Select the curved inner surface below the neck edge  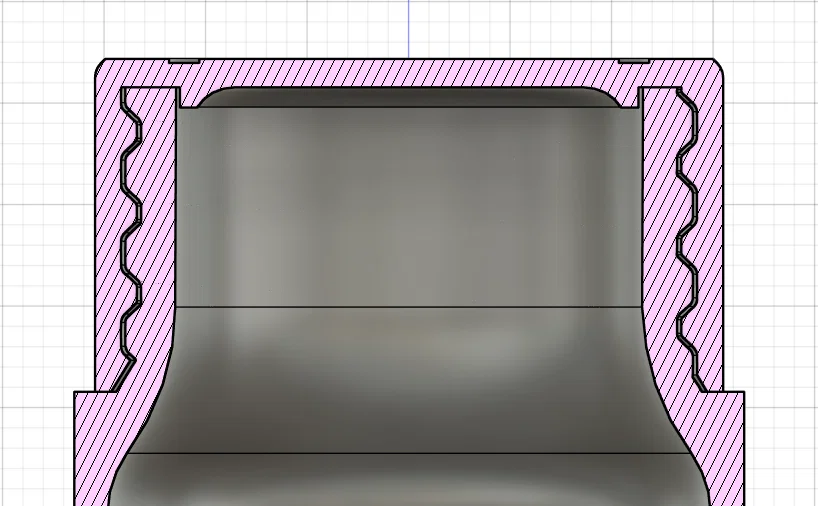(x=409, y=380)
